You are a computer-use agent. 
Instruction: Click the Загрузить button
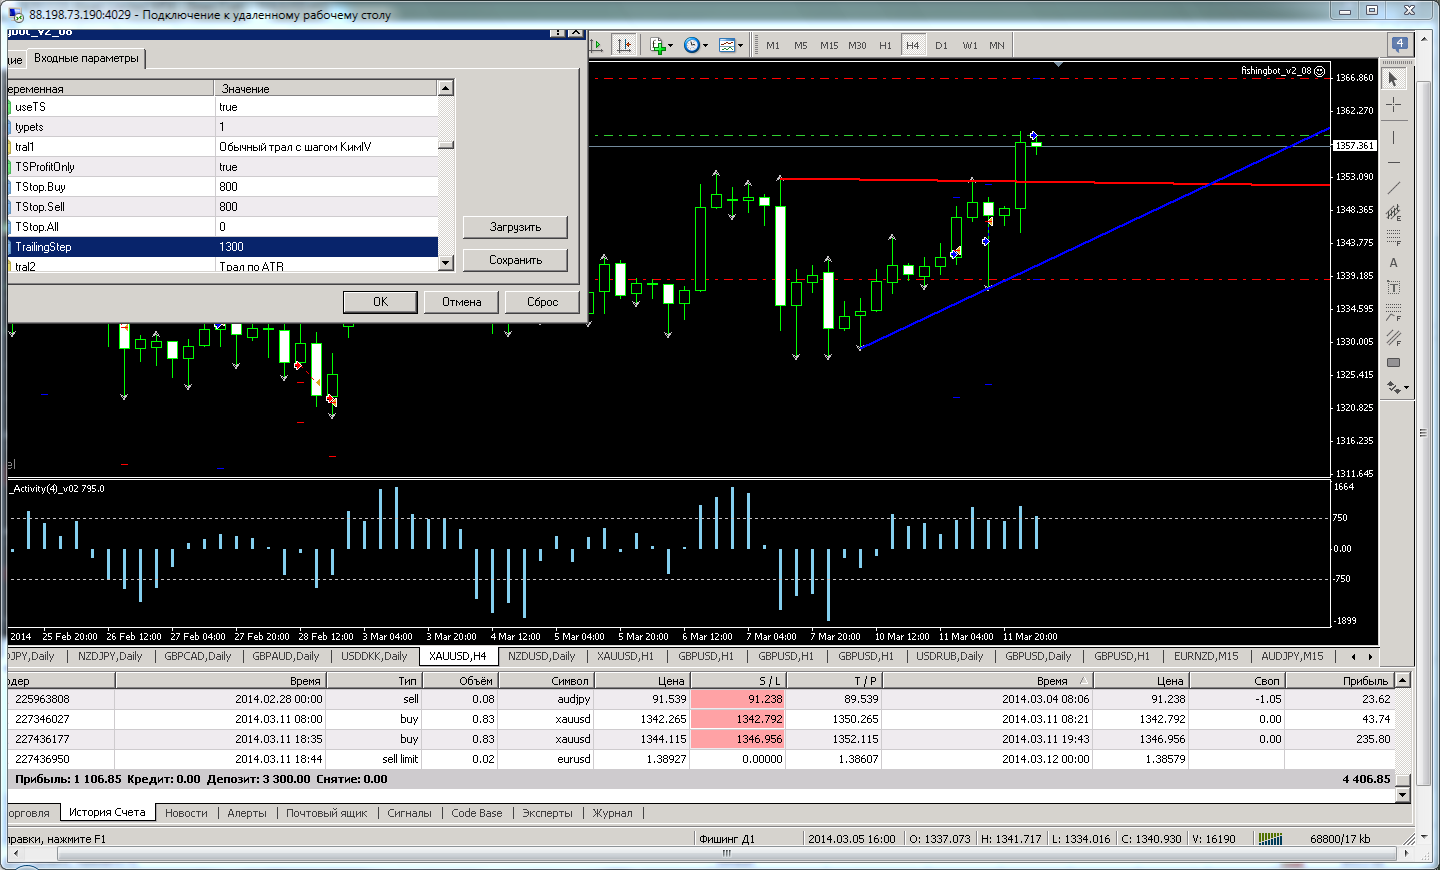pos(515,227)
